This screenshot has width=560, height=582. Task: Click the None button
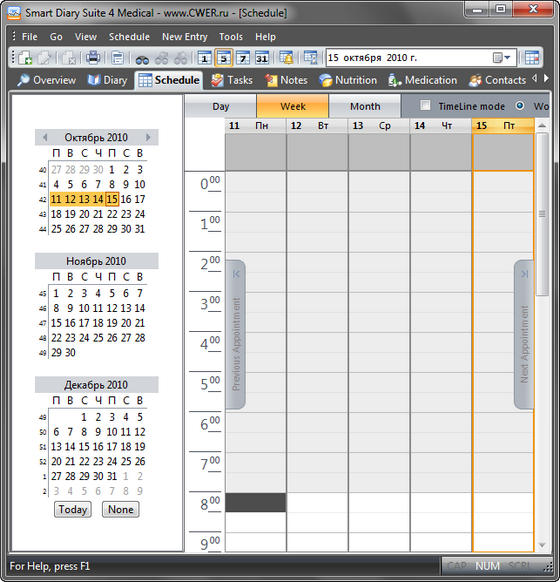coord(121,509)
